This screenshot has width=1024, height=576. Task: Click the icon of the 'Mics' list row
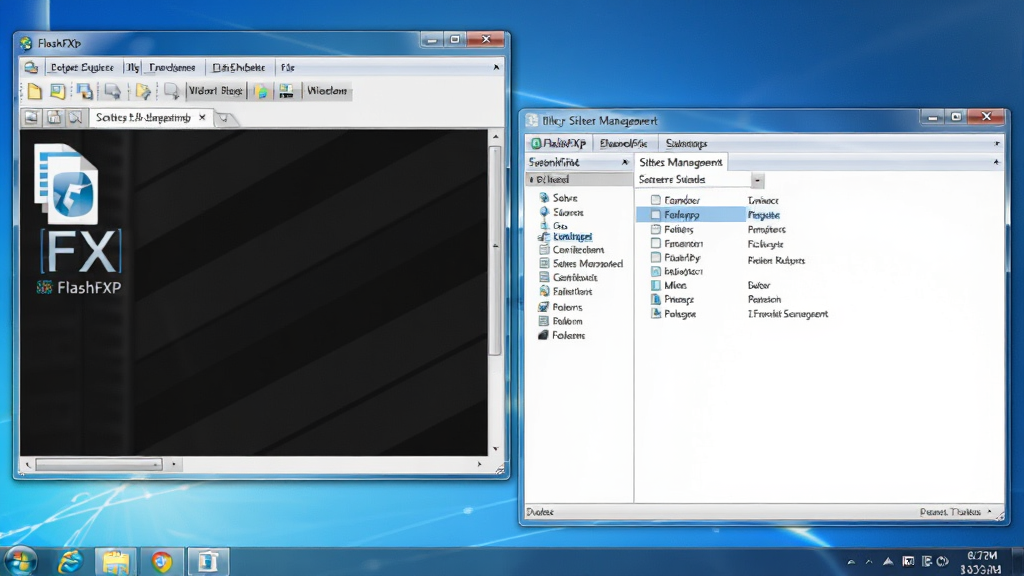[656, 285]
